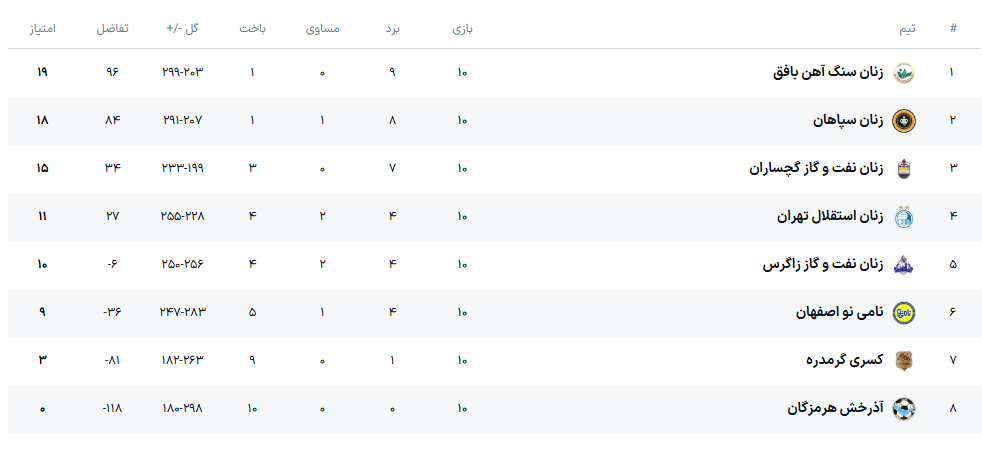Select the زنان استقلال تهران team name
The image size is (982, 450).
pos(830,216)
